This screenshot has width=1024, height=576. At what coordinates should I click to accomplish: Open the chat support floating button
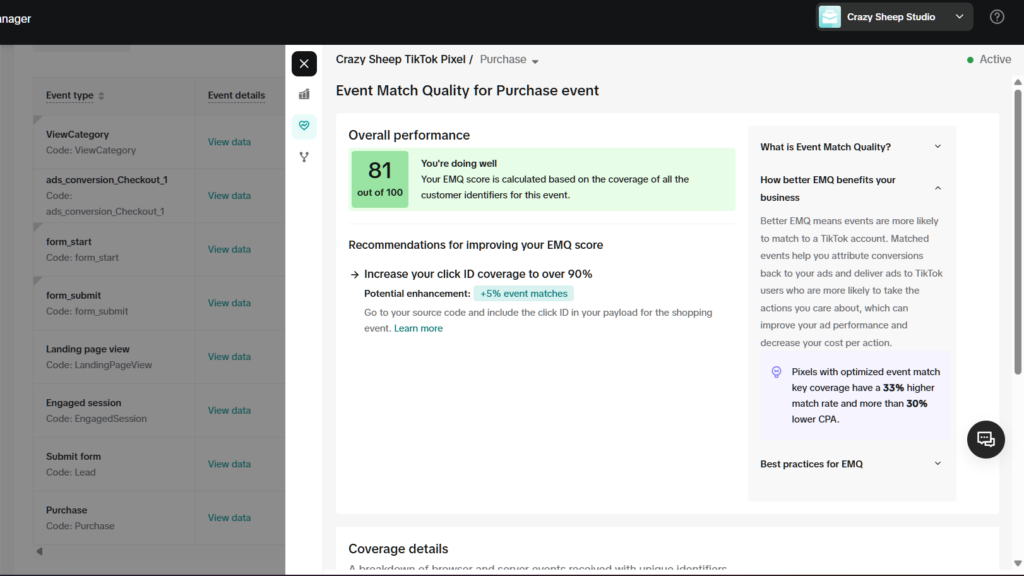point(985,439)
